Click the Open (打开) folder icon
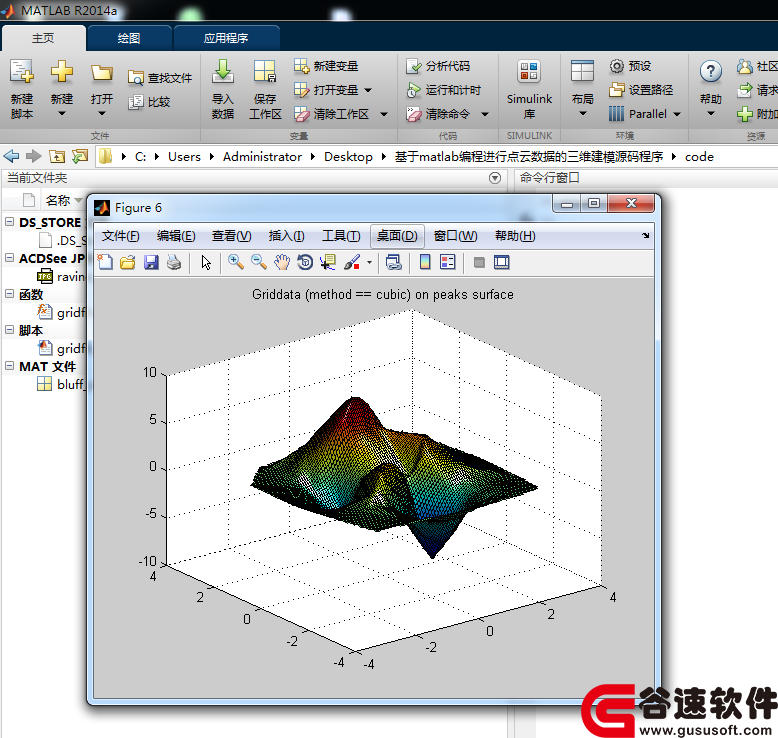 pyautogui.click(x=102, y=73)
